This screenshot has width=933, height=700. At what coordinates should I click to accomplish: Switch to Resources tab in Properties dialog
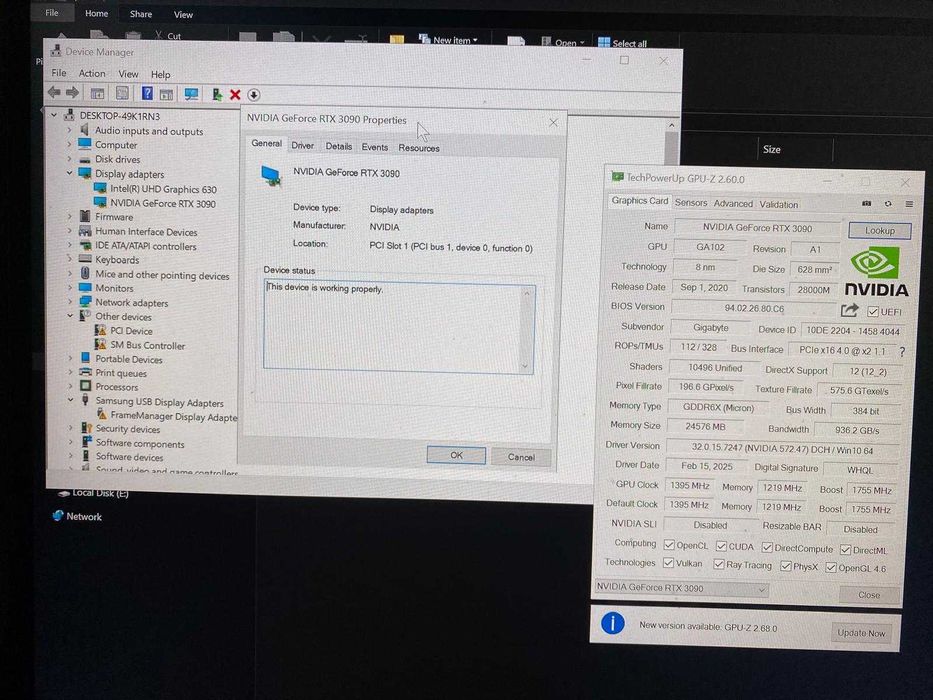(x=419, y=148)
